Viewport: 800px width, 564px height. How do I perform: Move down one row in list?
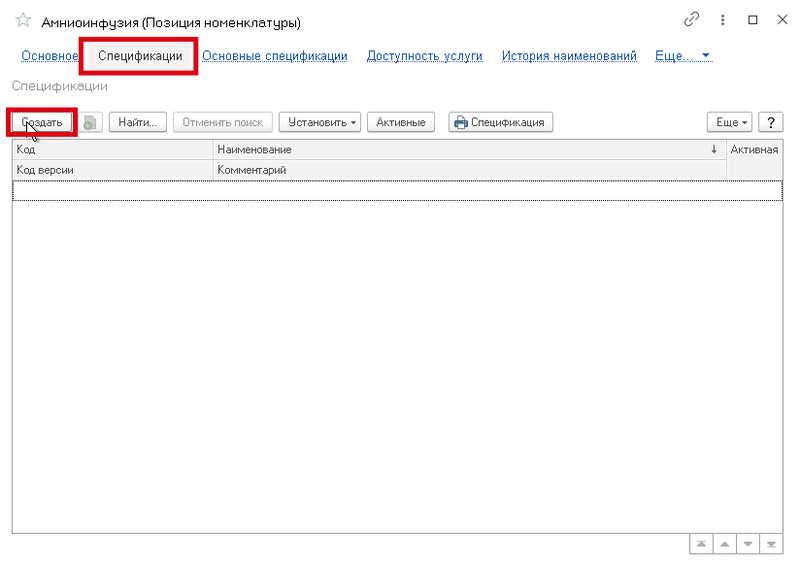click(x=747, y=544)
